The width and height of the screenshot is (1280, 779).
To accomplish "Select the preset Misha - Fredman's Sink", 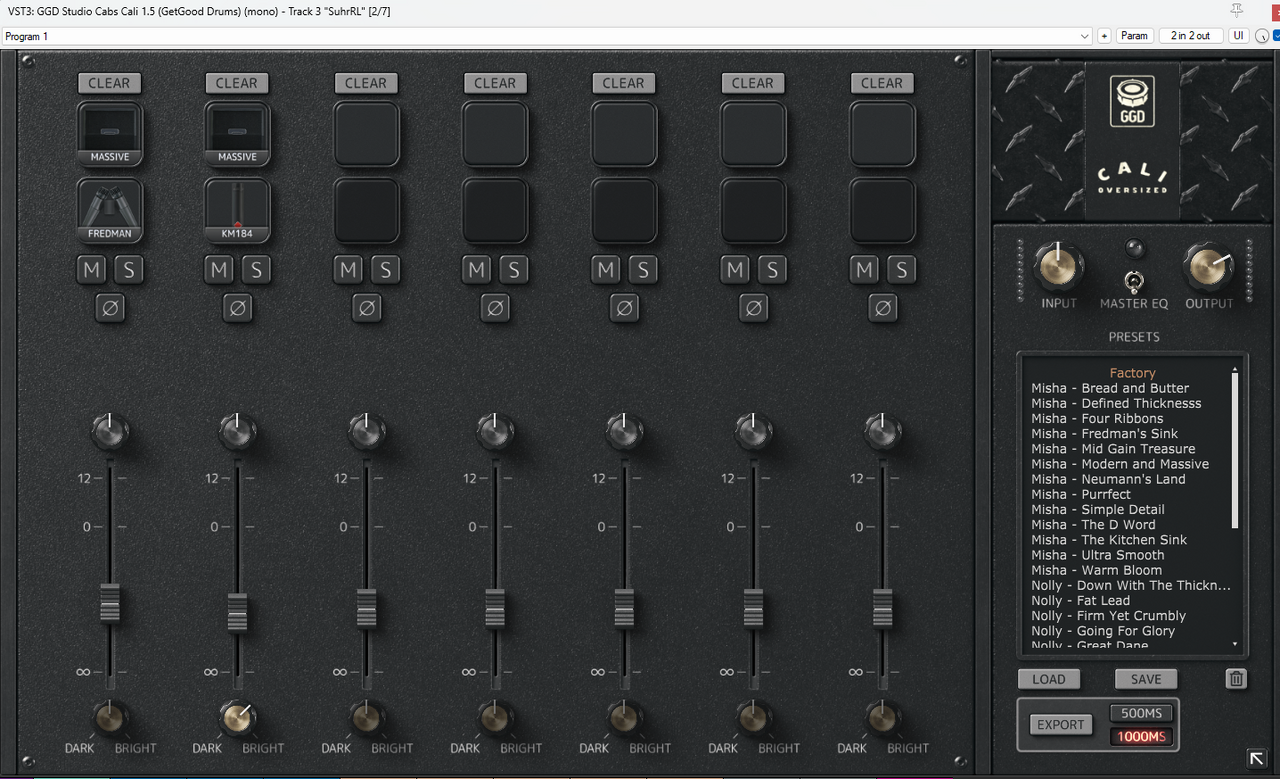I will tap(1104, 434).
